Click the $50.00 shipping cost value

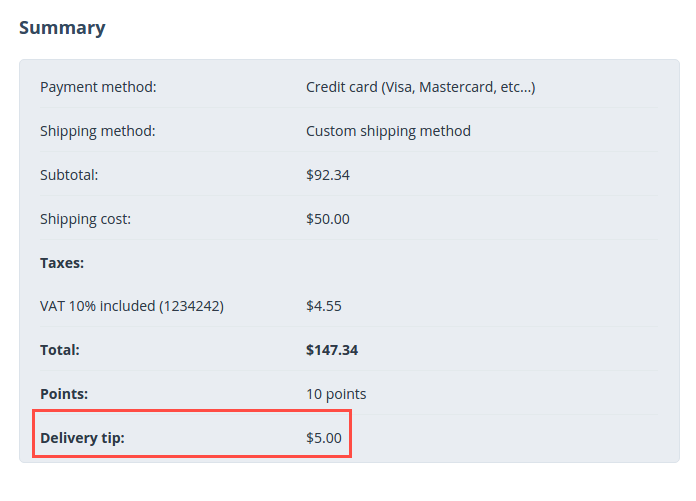[328, 219]
